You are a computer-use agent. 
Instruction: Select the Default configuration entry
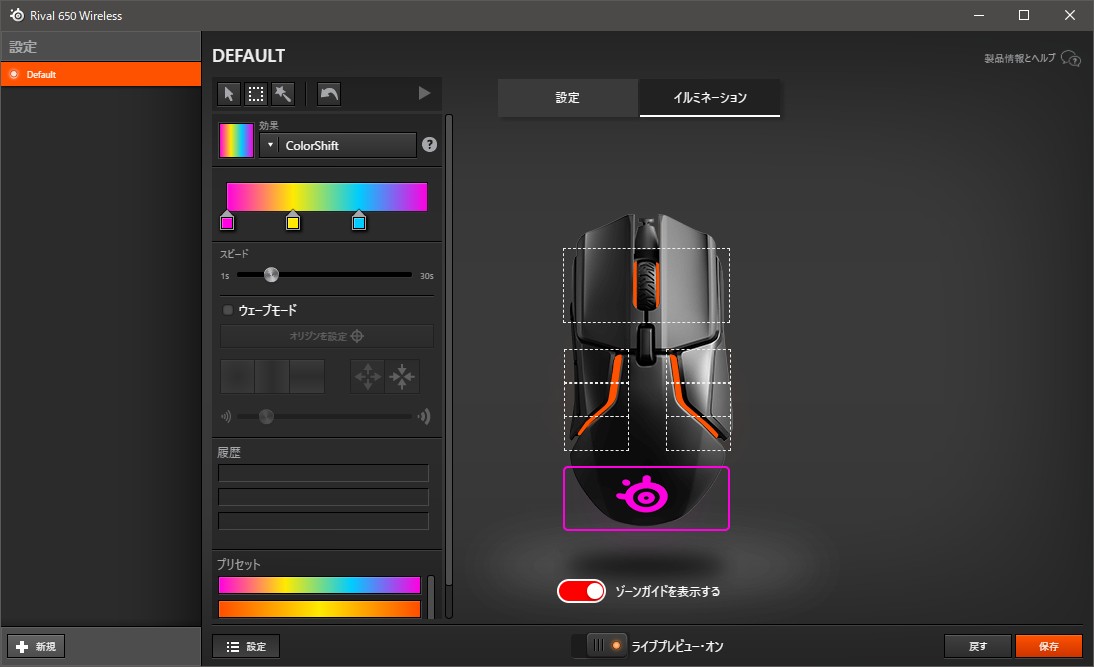(101, 74)
